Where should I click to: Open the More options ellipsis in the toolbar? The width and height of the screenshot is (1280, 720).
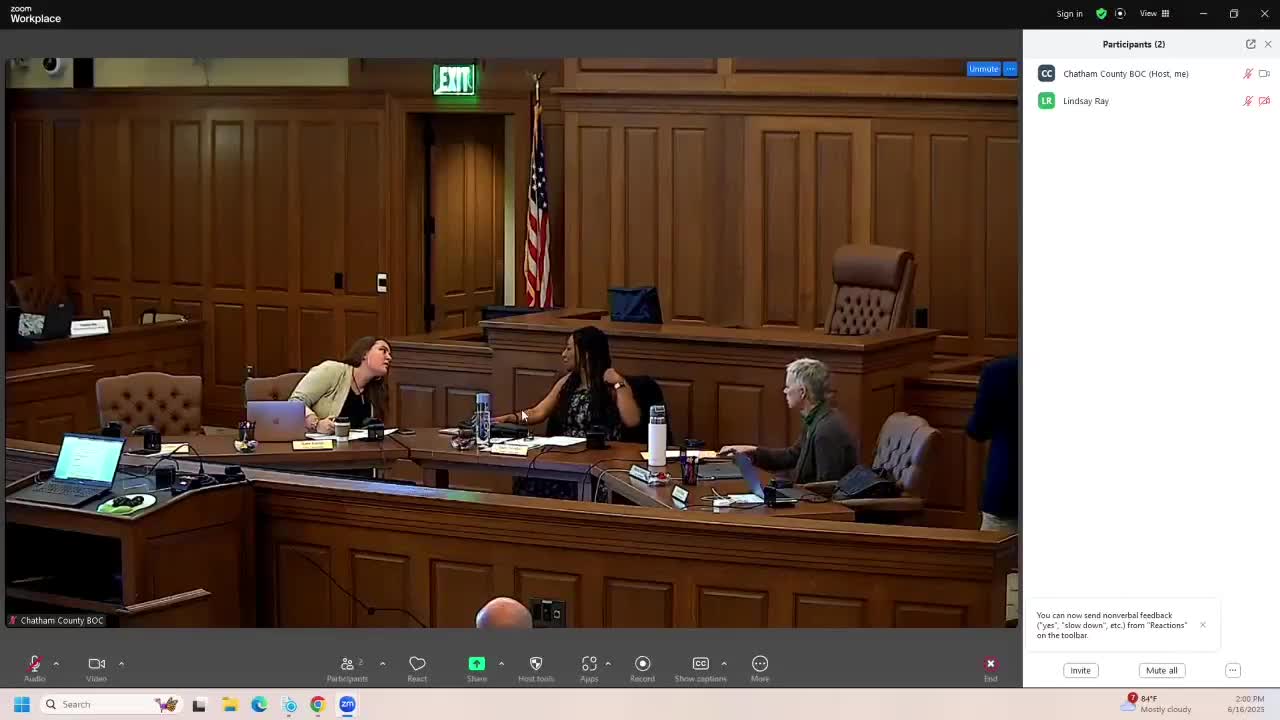coord(760,668)
